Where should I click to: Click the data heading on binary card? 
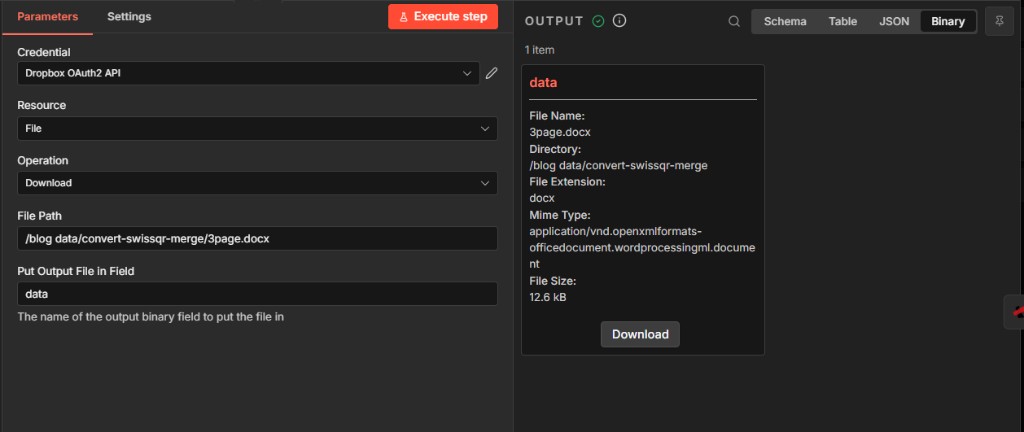tap(543, 83)
